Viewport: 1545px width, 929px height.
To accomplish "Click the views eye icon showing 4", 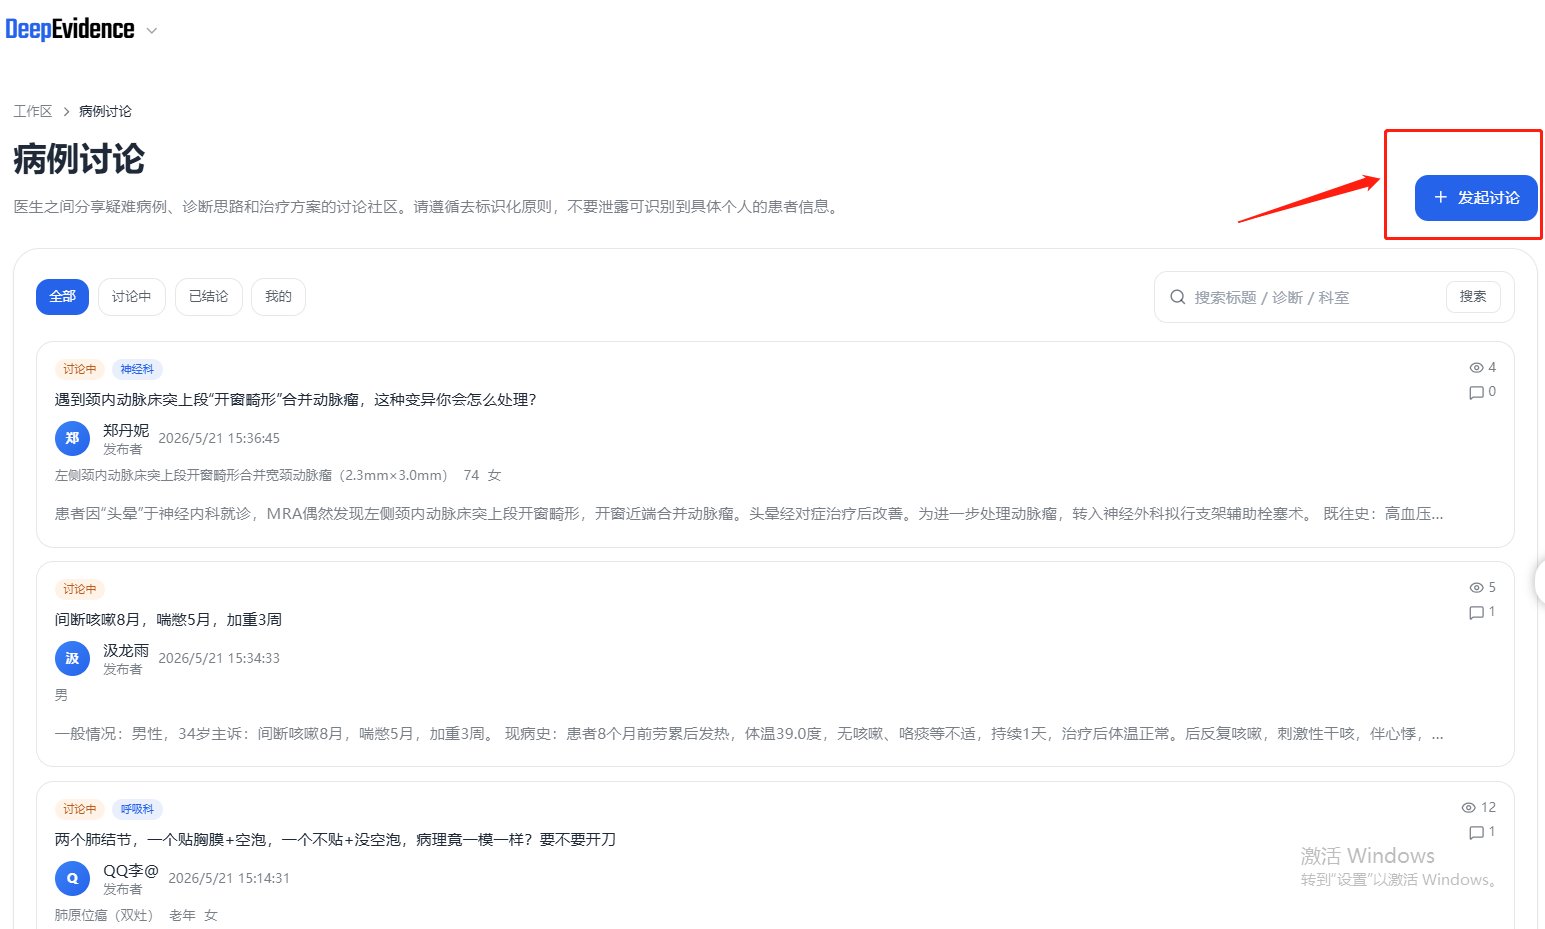I will pyautogui.click(x=1476, y=368).
